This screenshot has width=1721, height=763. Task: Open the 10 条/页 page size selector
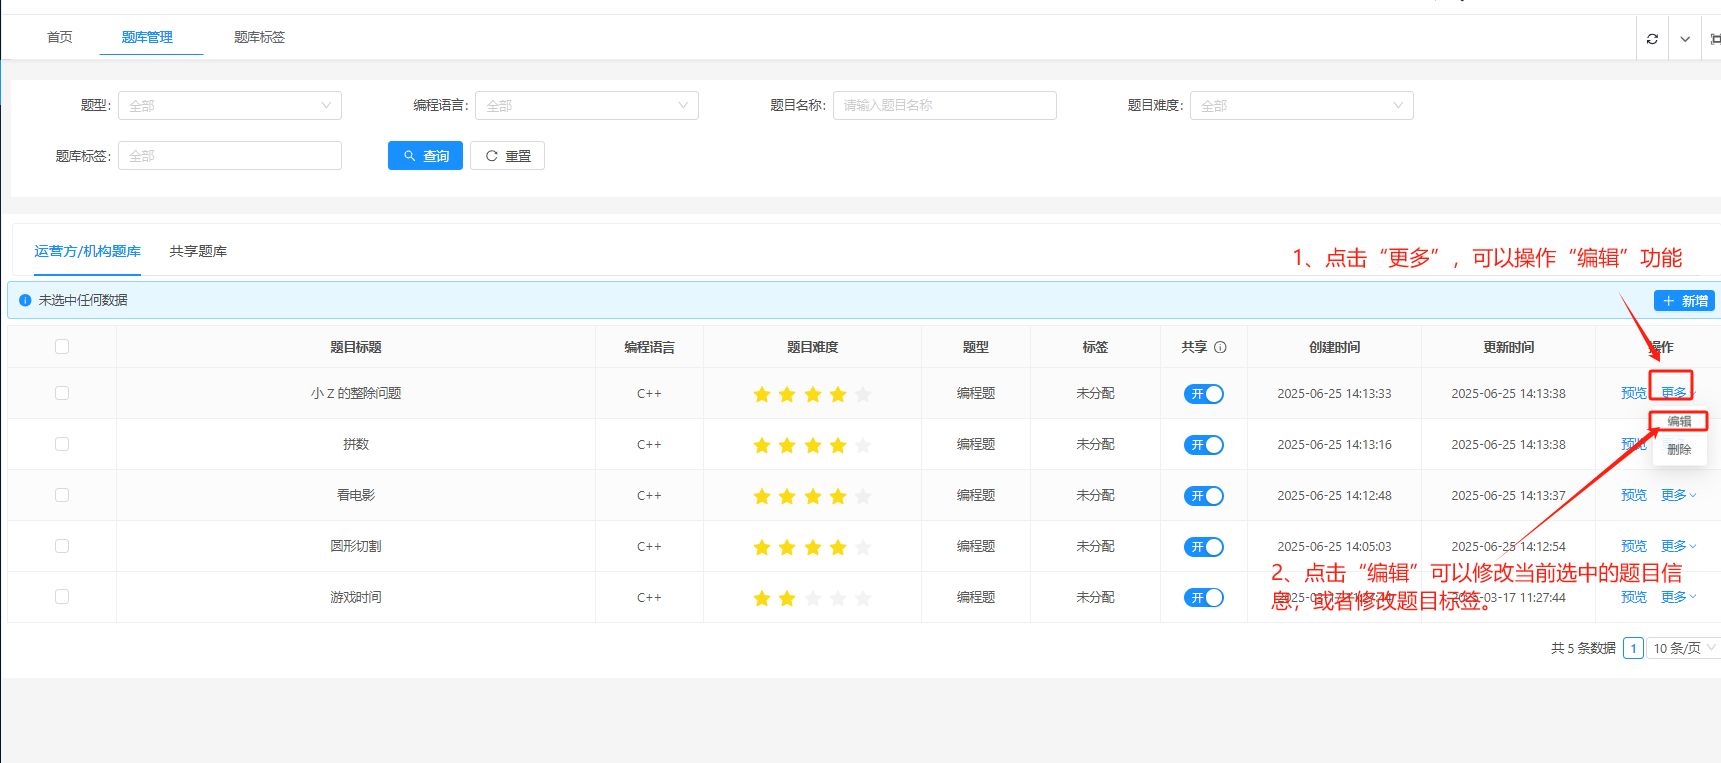click(x=1683, y=648)
